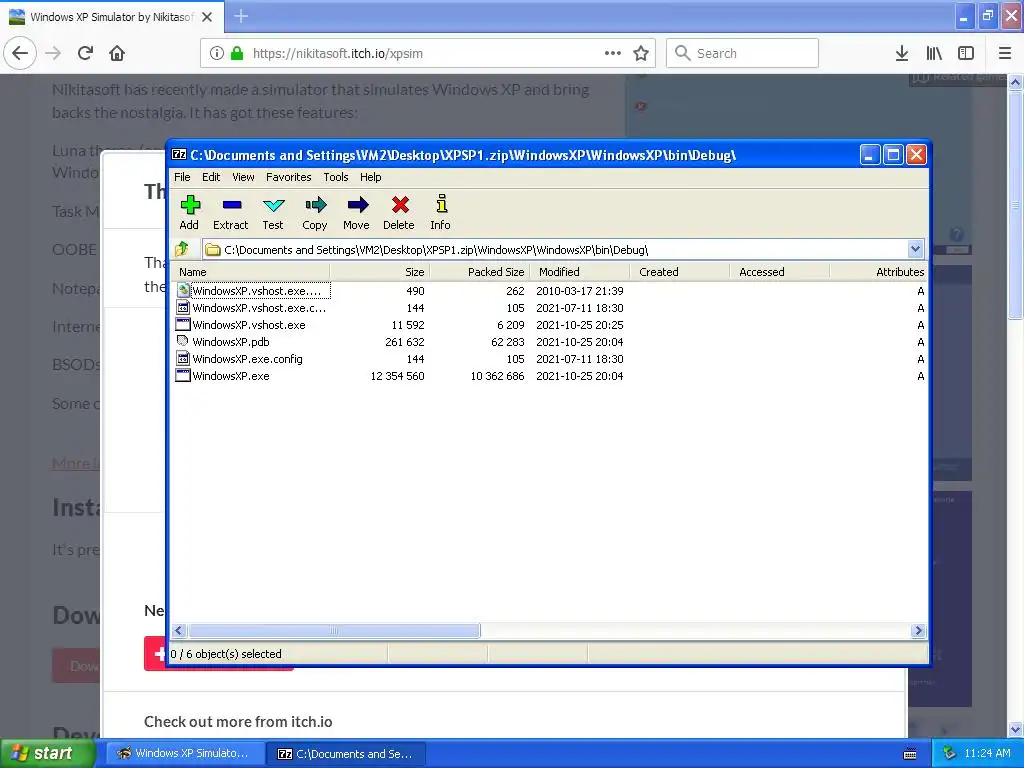Click the green padlock security icon
Viewport: 1024px width, 768px height.
coord(237,53)
